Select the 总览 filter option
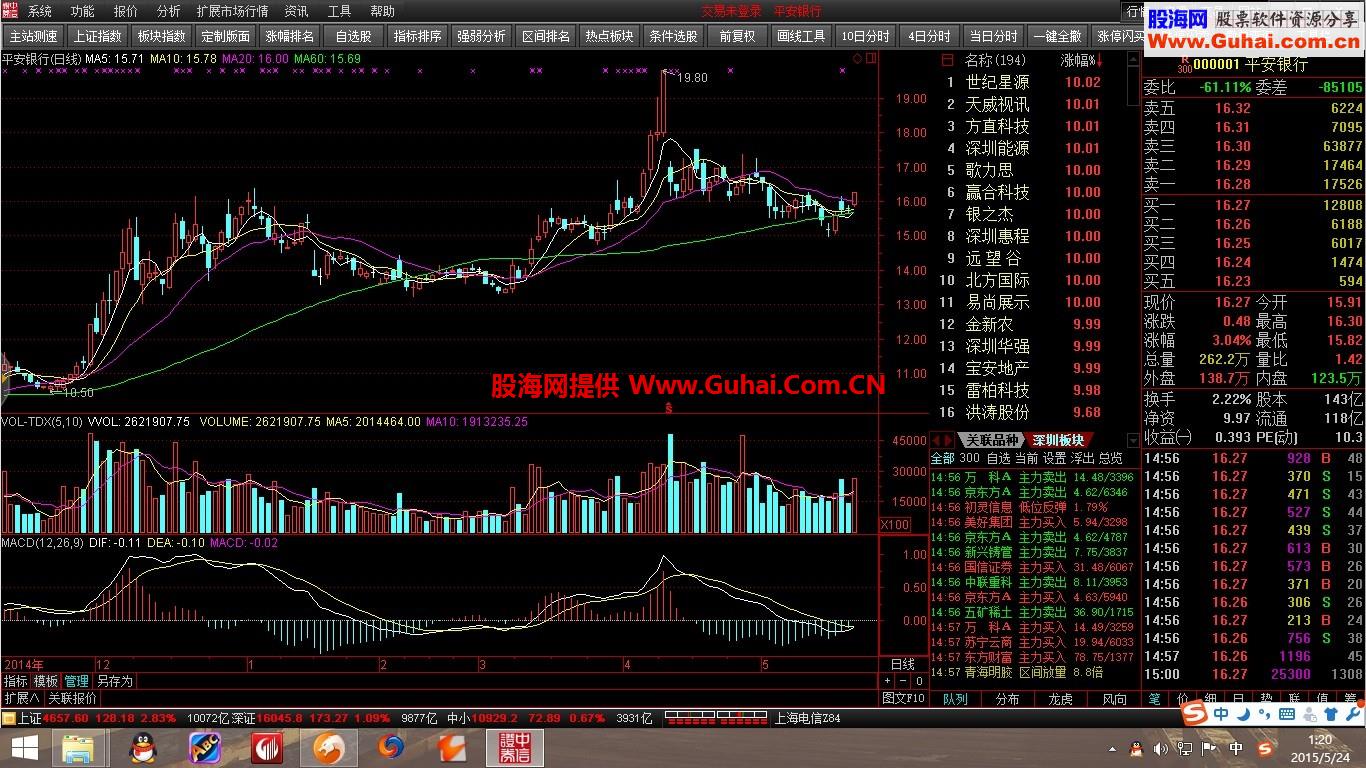This screenshot has height=768, width=1366. (1110, 458)
